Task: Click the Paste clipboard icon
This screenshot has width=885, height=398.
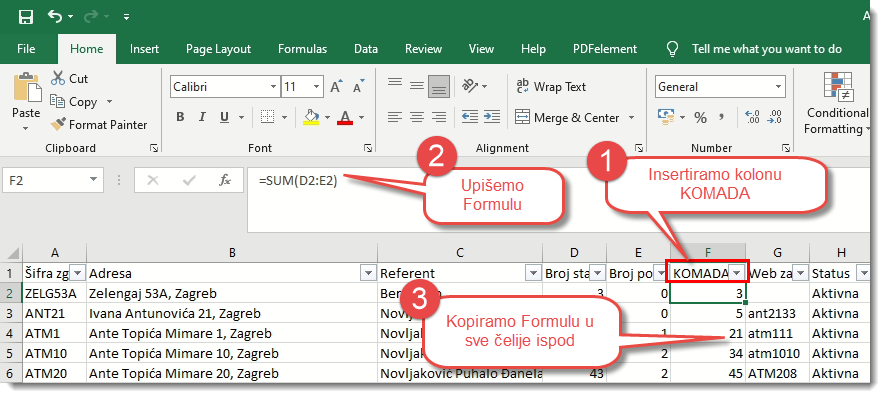Action: [27, 88]
